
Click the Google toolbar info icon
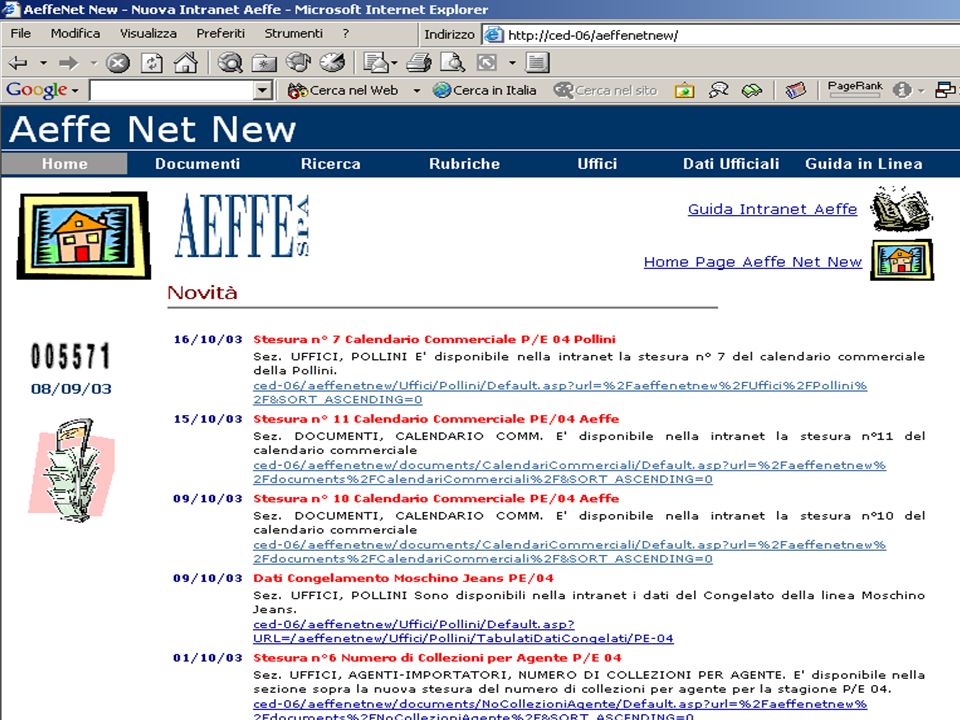point(901,90)
